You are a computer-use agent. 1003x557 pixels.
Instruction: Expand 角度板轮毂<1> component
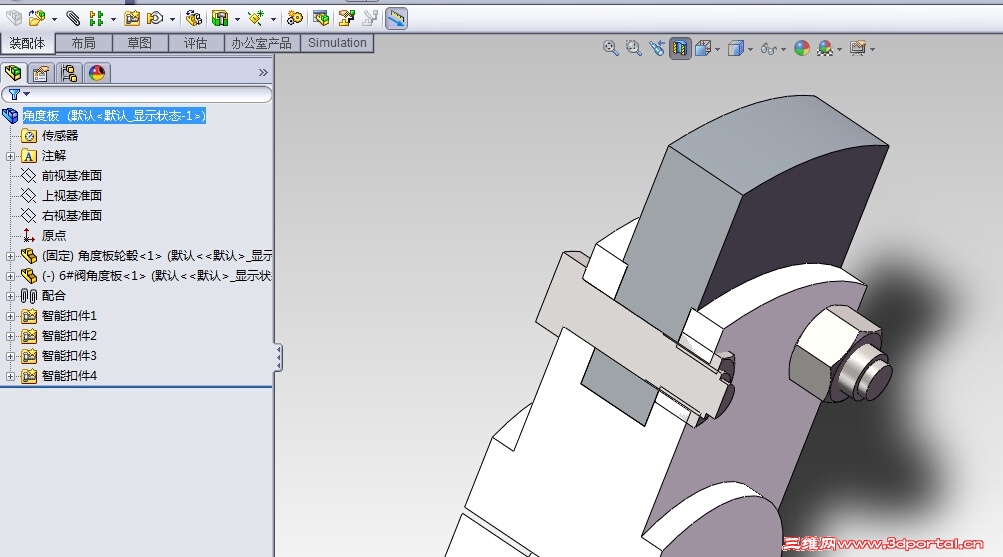click(10, 256)
